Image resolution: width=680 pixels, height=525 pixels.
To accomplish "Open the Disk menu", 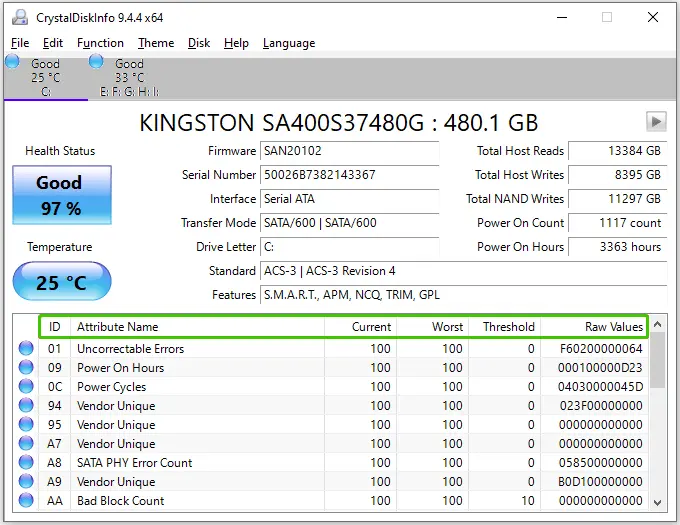I will pyautogui.click(x=199, y=43).
